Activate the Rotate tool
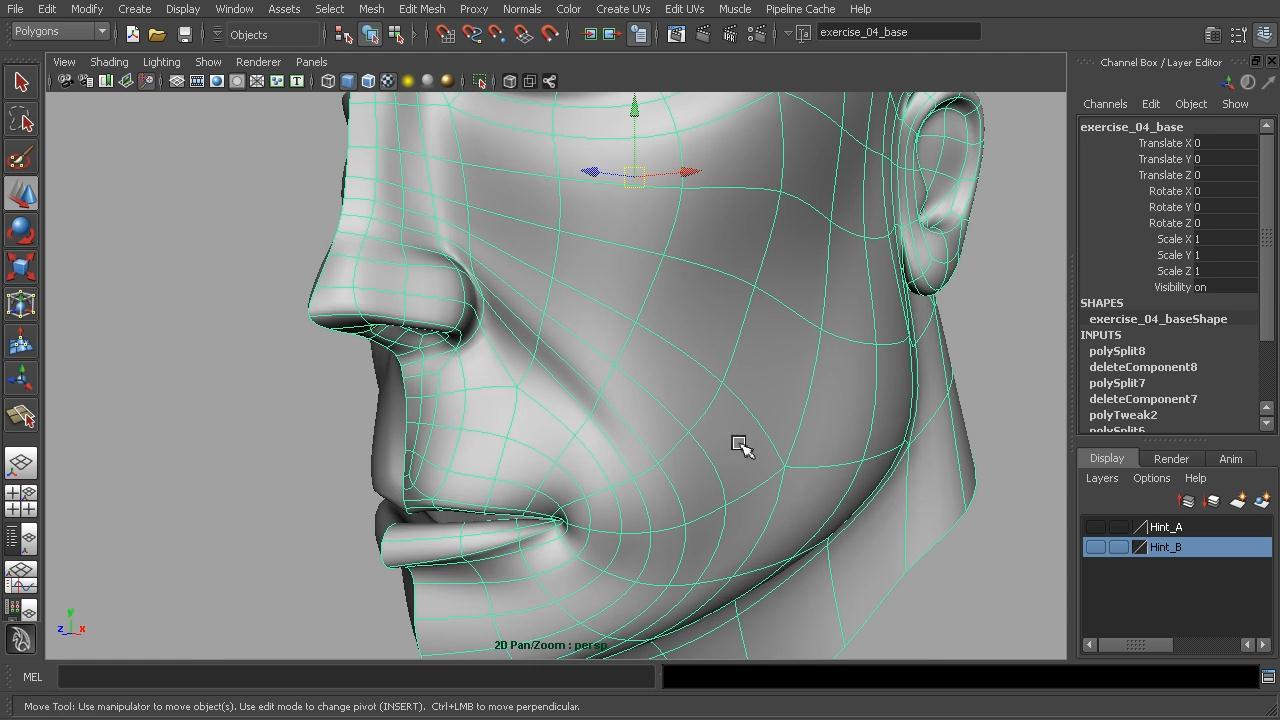Screen dimensions: 1280x720 [x=21, y=231]
